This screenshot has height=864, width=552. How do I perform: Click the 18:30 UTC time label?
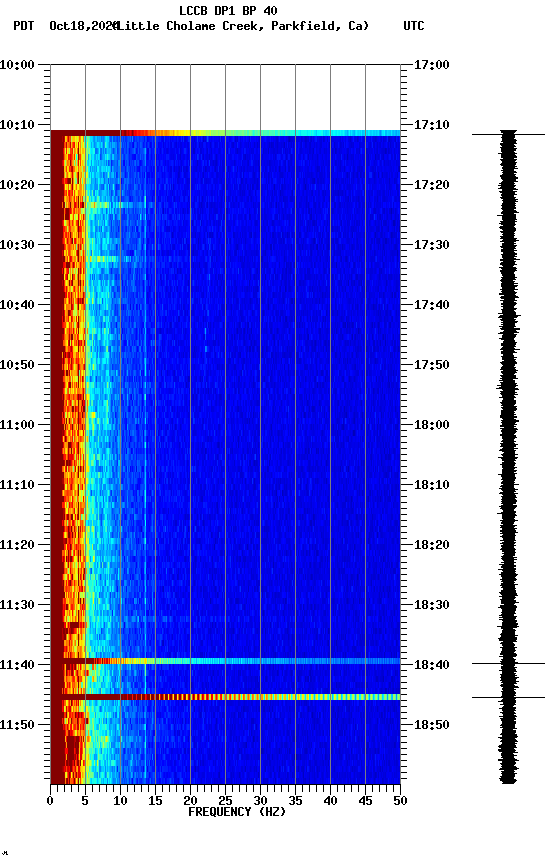tap(431, 606)
